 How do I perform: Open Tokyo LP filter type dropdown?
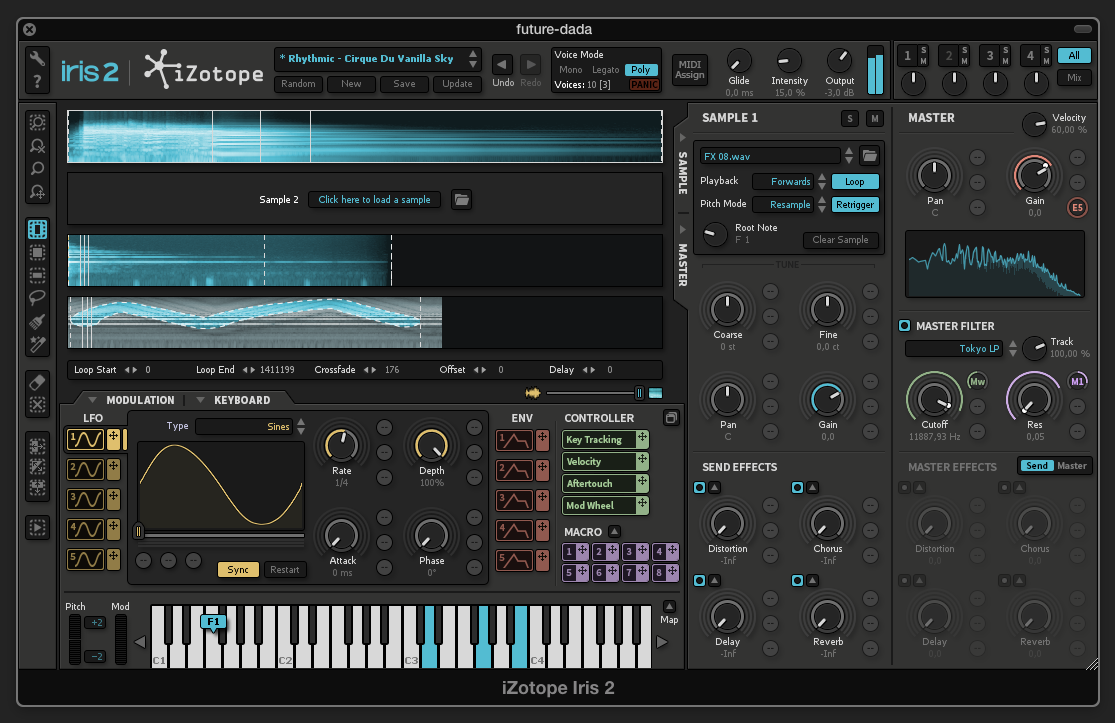tap(1013, 348)
